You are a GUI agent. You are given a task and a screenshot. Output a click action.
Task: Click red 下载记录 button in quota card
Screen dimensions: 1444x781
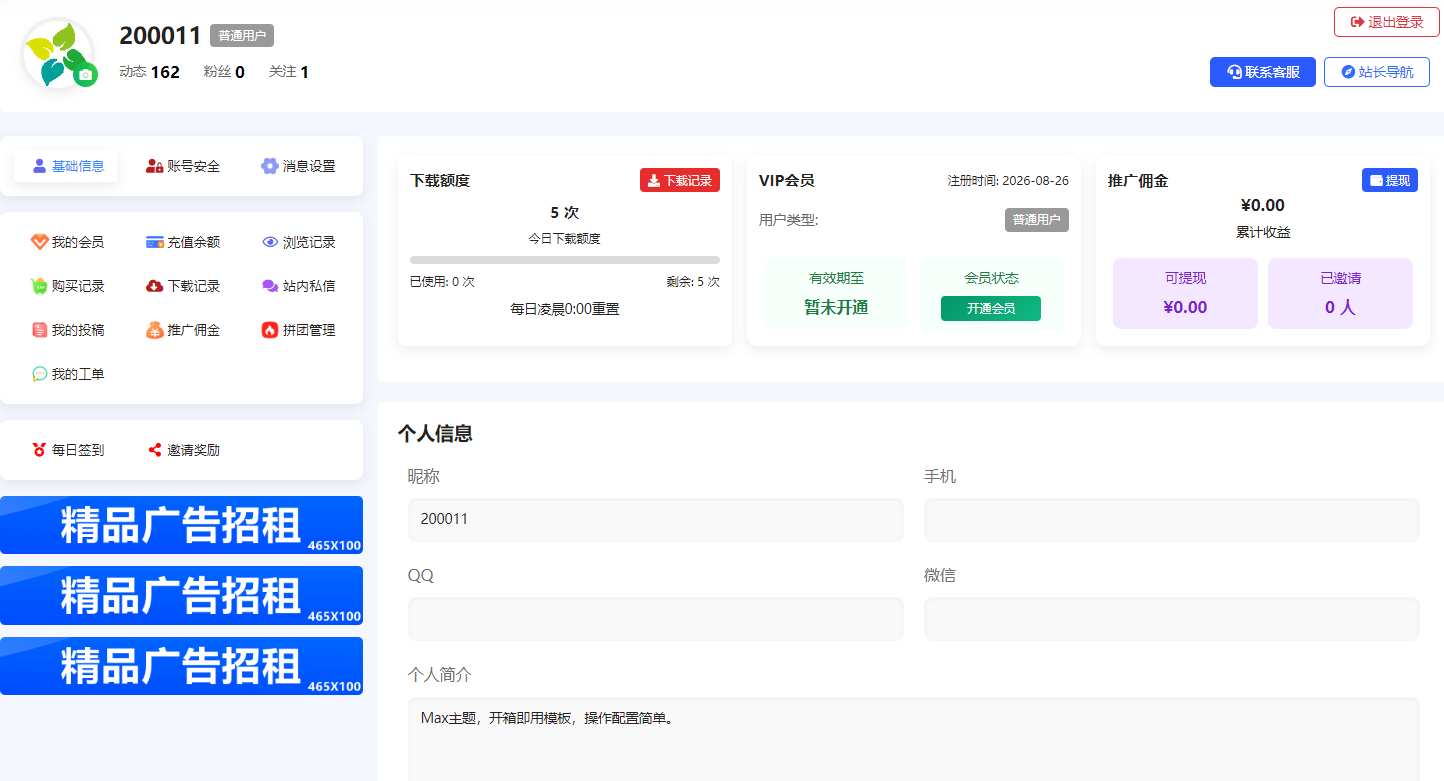pos(680,180)
